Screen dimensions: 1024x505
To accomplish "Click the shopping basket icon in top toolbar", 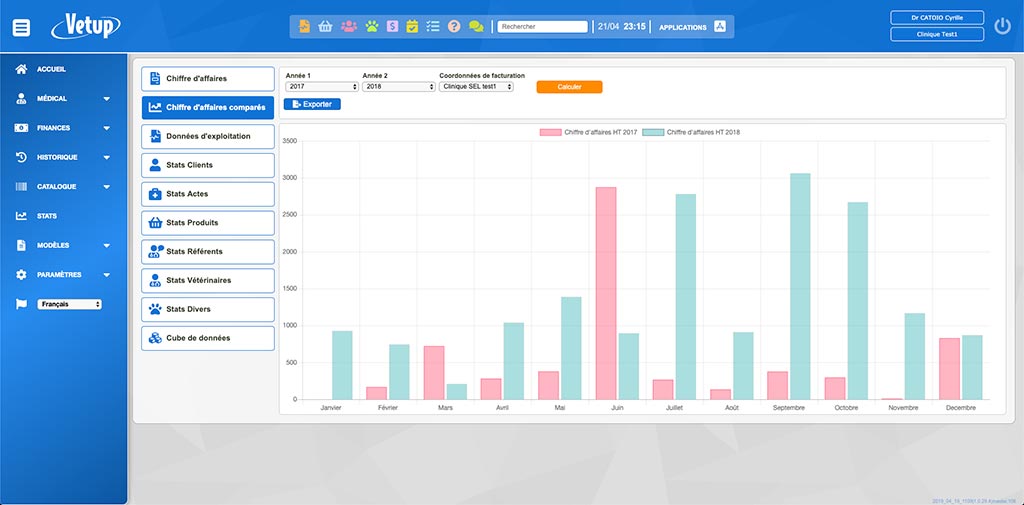I will [x=325, y=27].
